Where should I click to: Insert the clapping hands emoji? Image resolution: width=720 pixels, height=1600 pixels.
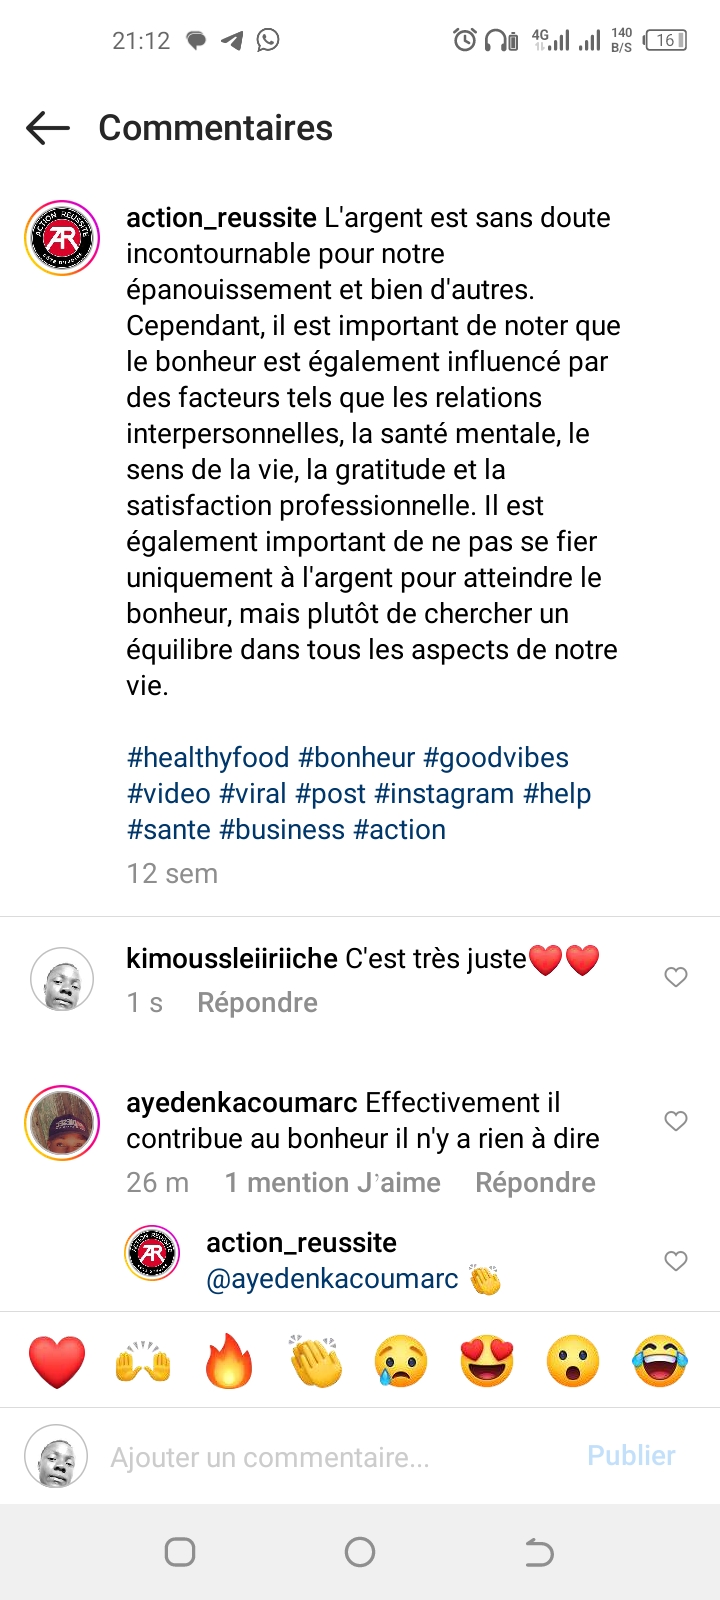(315, 1361)
